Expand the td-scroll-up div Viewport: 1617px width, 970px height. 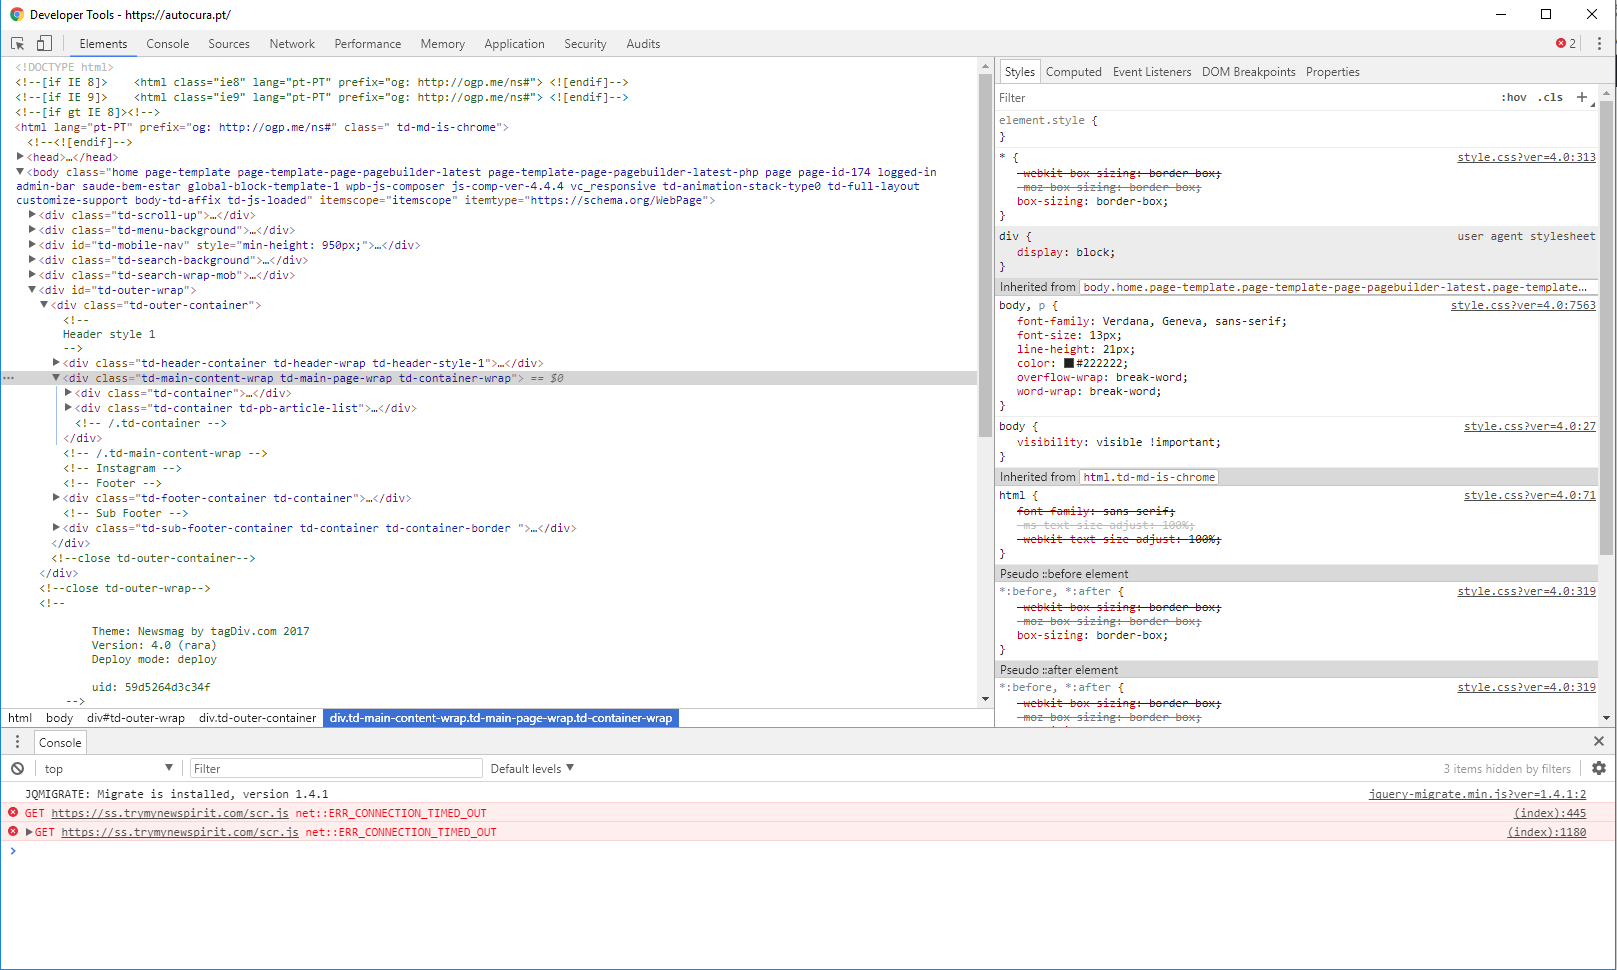[32, 214]
